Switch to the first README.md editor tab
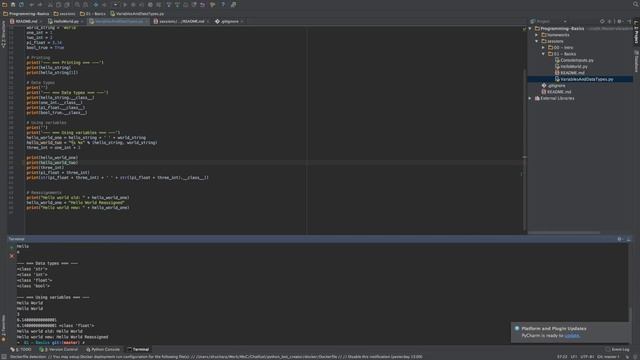This screenshot has height=360, width=640. (x=26, y=21)
